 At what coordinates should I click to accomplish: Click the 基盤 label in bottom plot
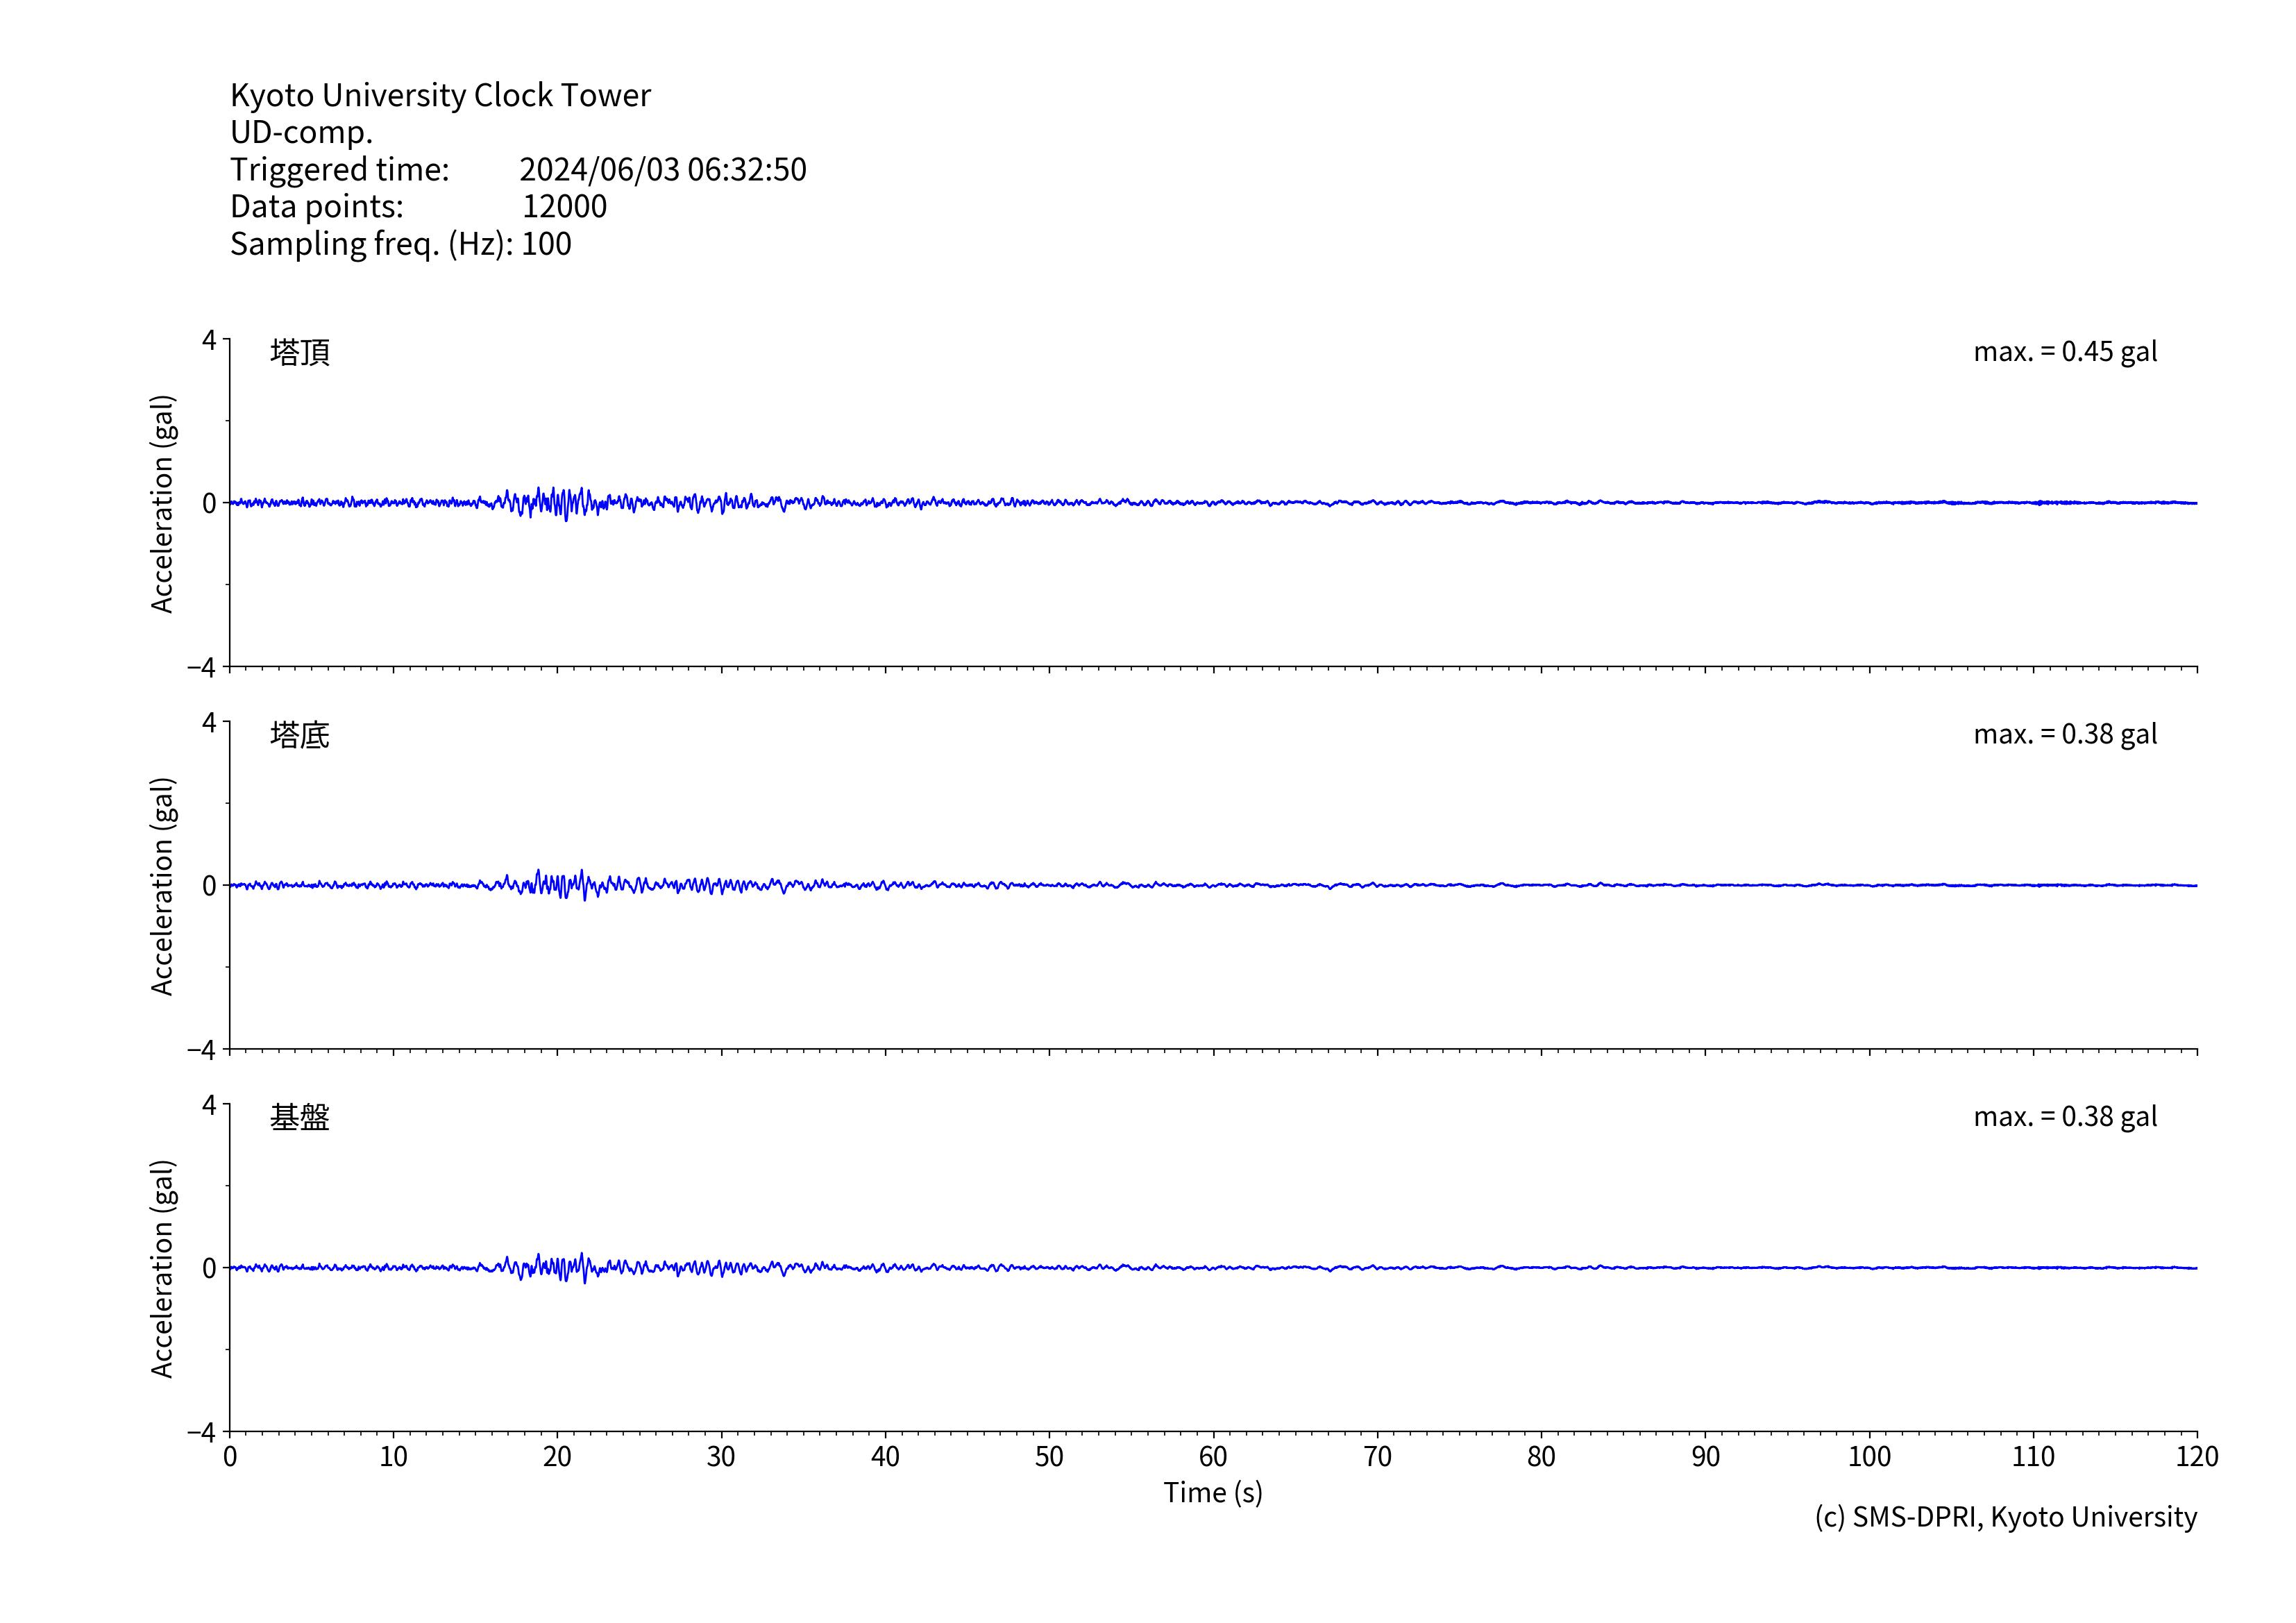pyautogui.click(x=299, y=1117)
